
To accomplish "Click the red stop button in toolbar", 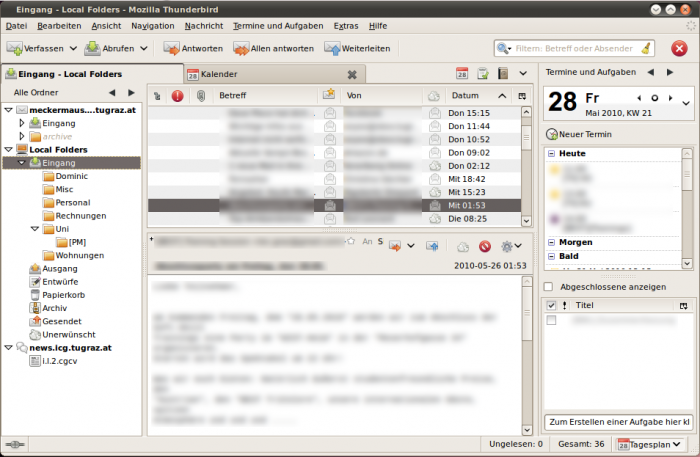I will [679, 48].
